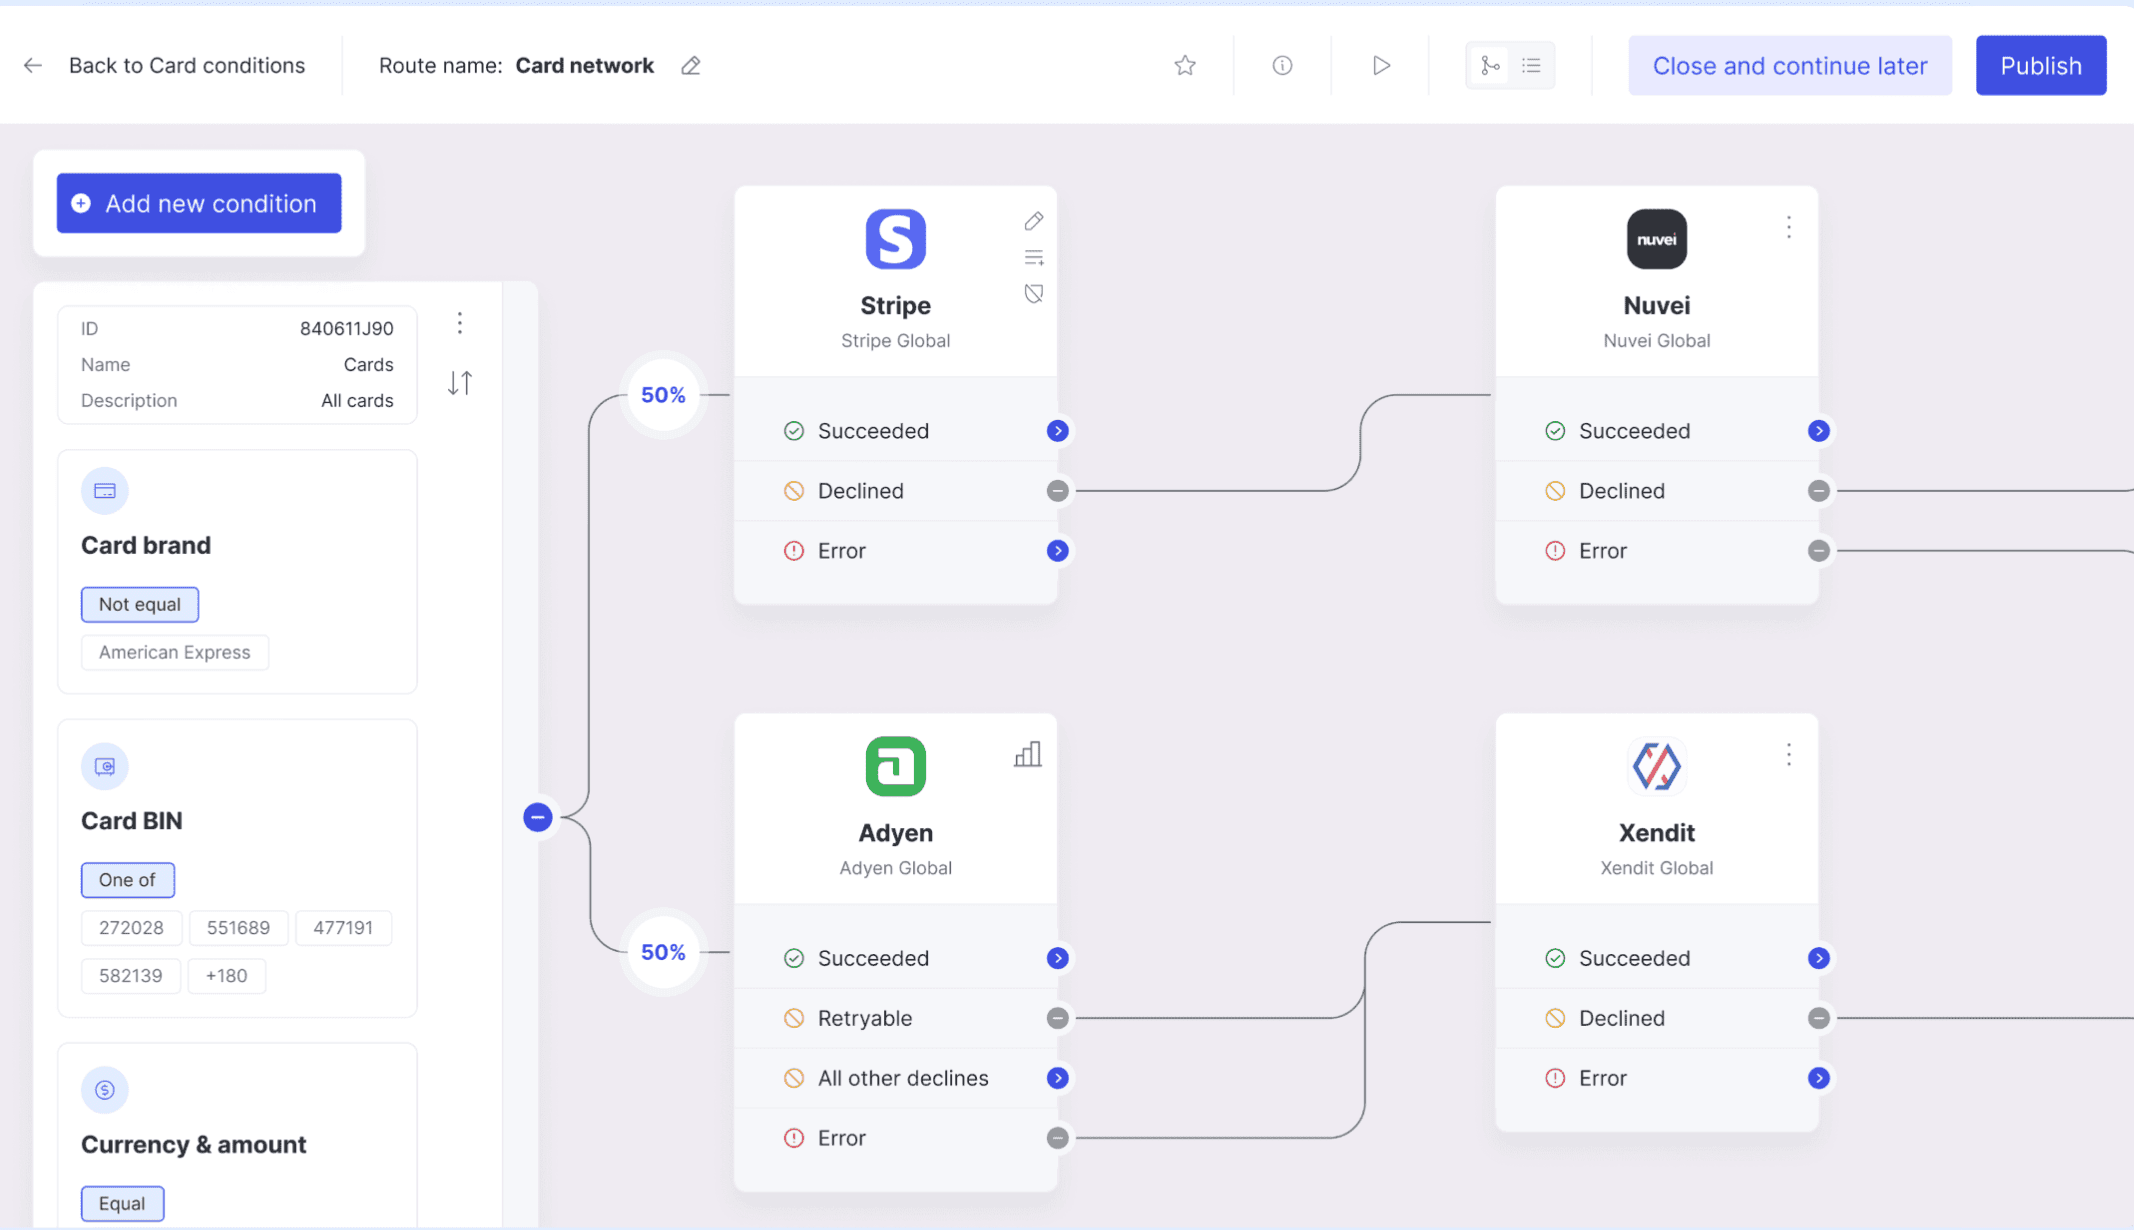The height and width of the screenshot is (1230, 2134).
Task: Go back to Card conditions
Action: click(187, 66)
